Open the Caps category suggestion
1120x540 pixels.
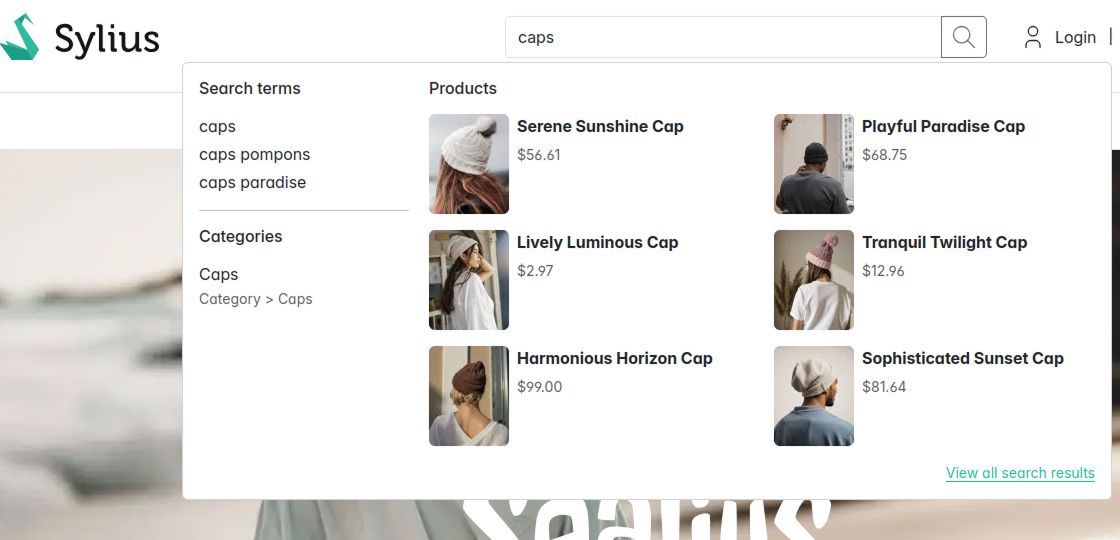coord(219,274)
